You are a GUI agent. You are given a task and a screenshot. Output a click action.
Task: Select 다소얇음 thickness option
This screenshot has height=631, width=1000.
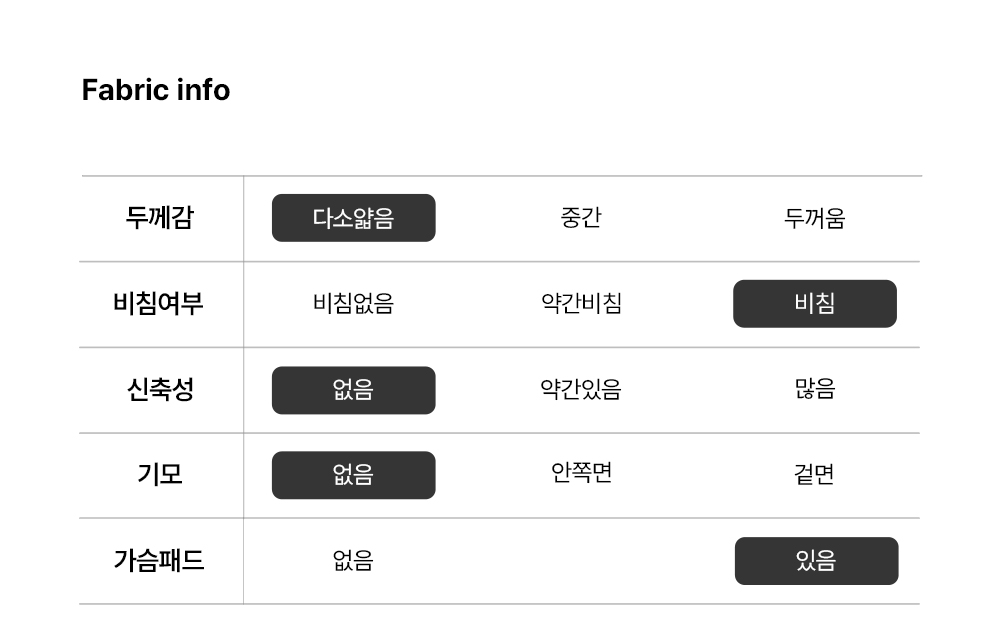[x=353, y=218]
